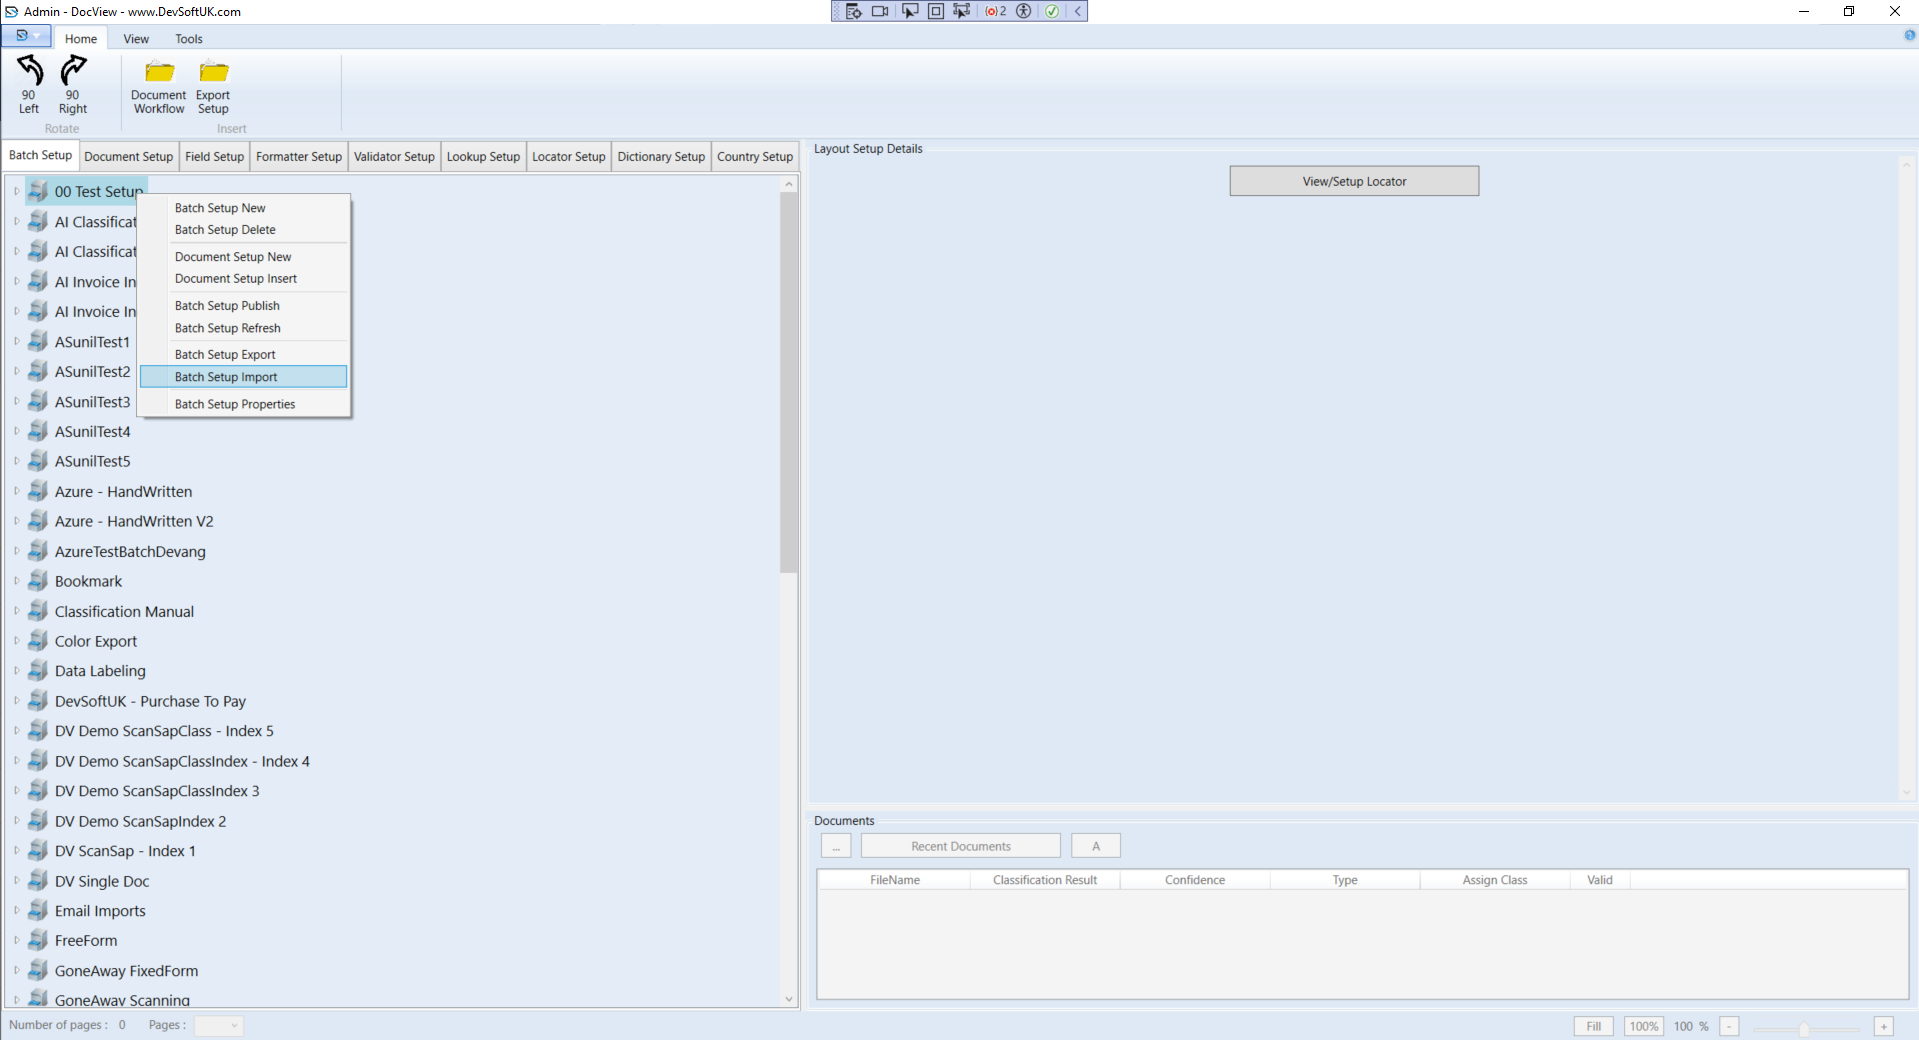Click the live visual tree icon in debug toolbar
This screenshot has width=1919, height=1040.
[854, 11]
